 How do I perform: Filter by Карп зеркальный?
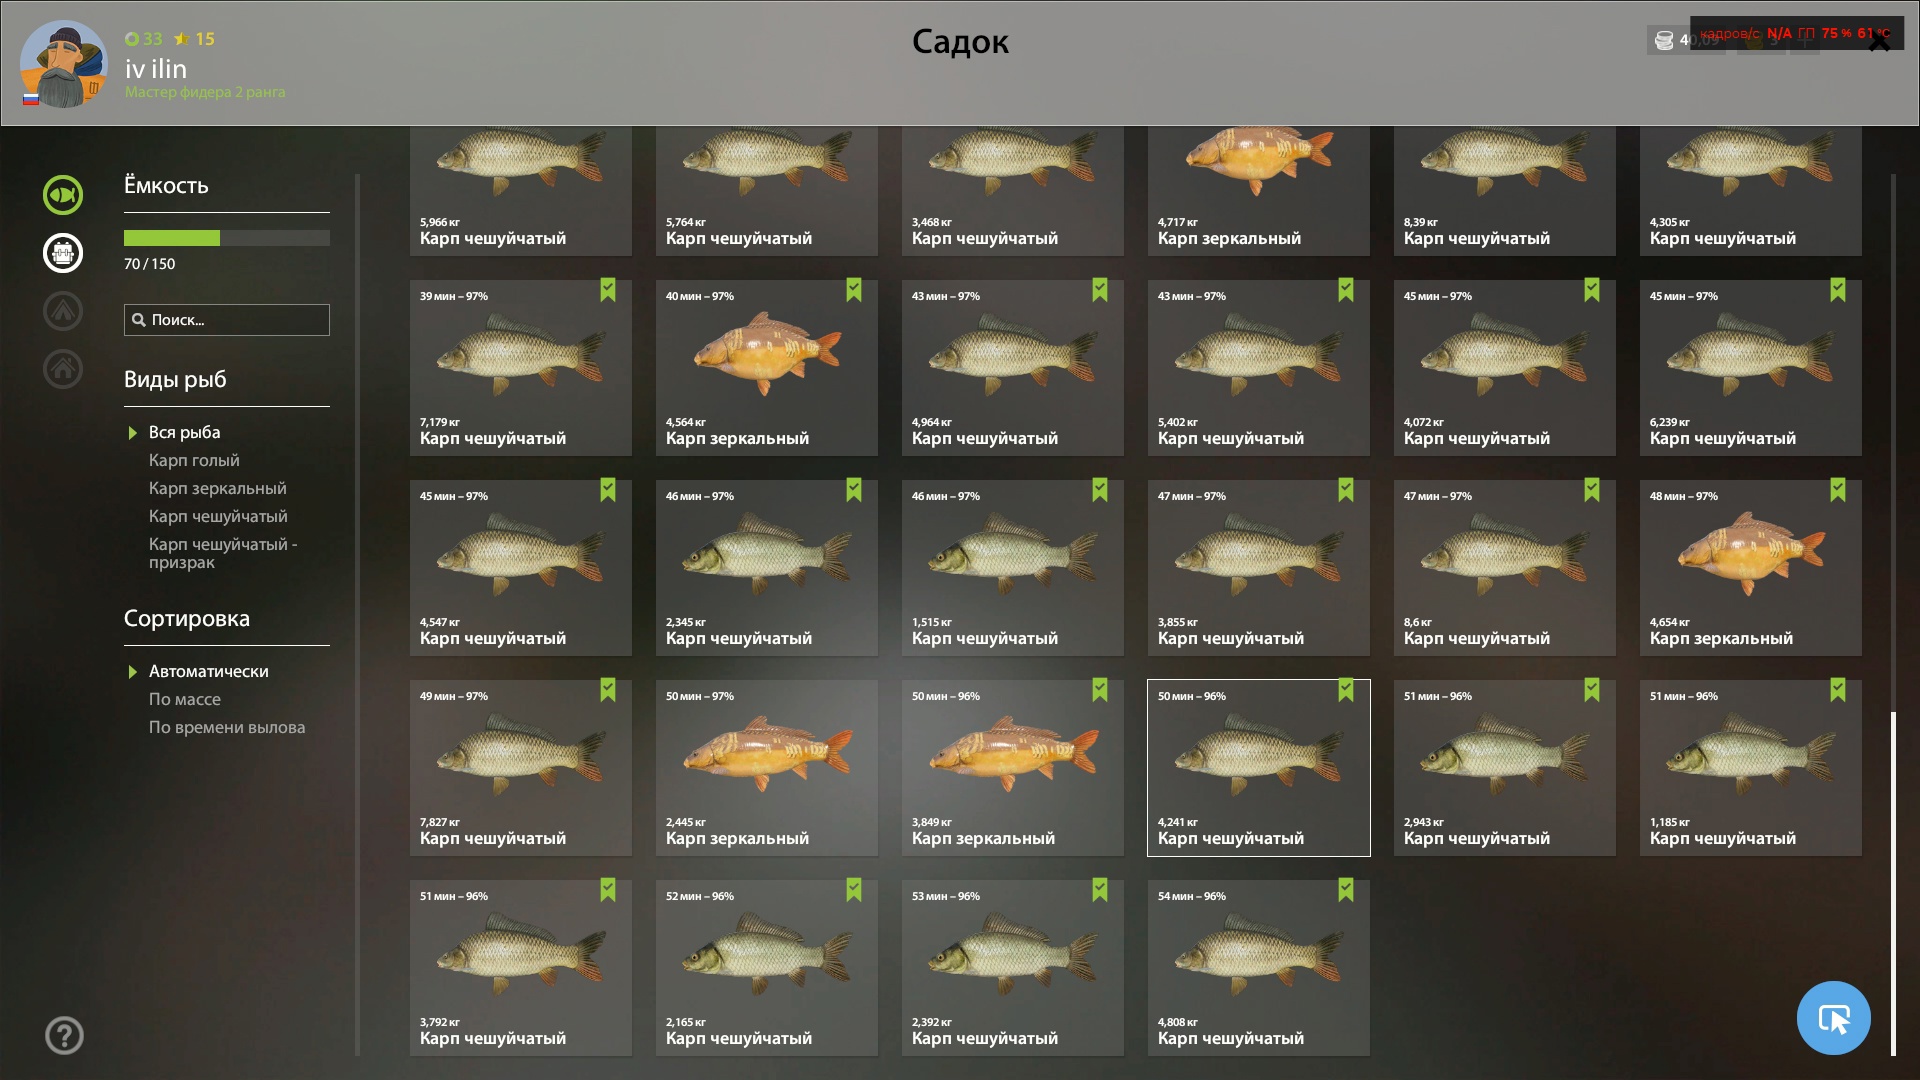pyautogui.click(x=217, y=488)
